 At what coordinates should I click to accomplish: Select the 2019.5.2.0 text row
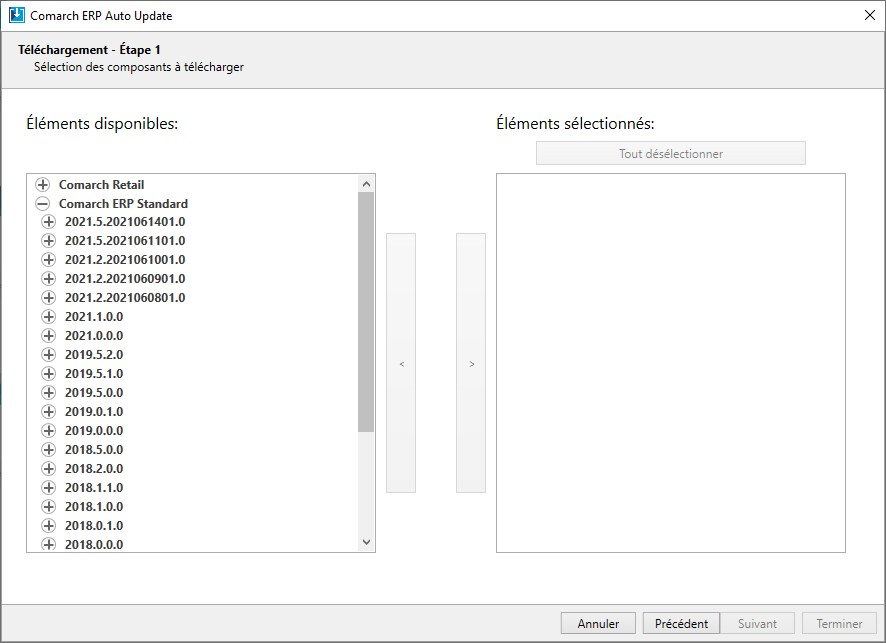click(x=94, y=355)
